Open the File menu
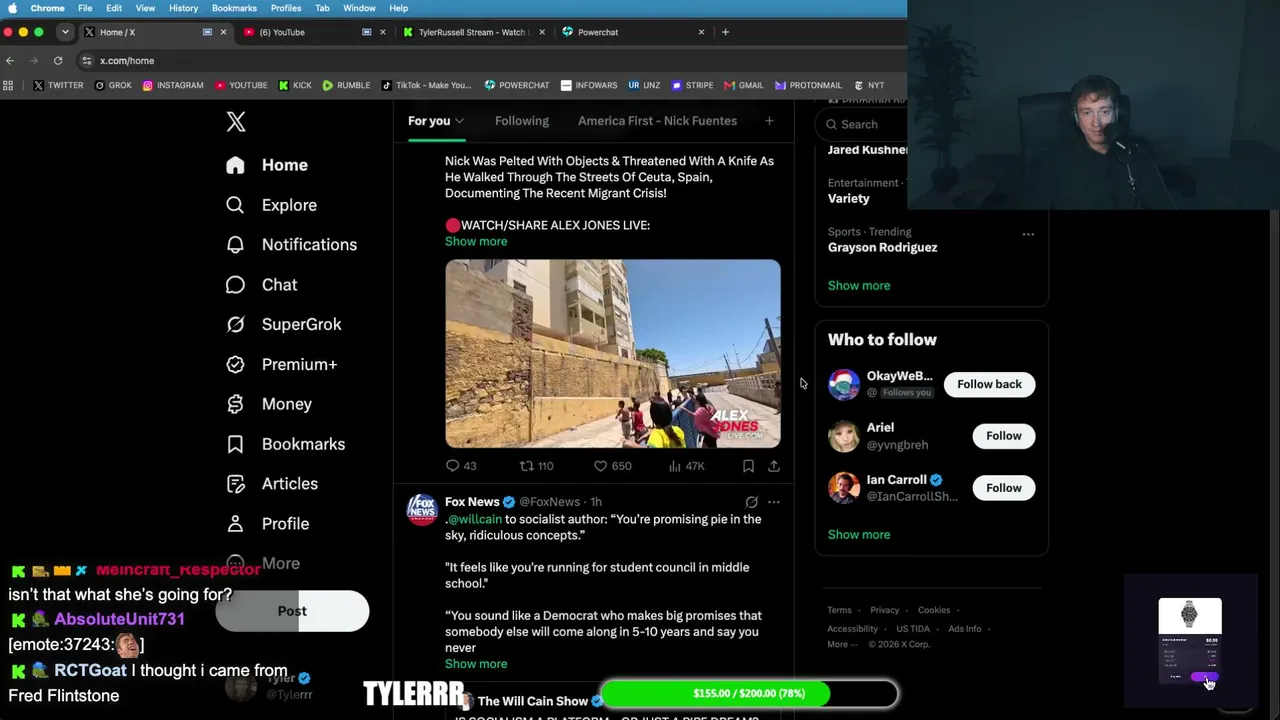Image resolution: width=1280 pixels, height=720 pixels. 85,8
